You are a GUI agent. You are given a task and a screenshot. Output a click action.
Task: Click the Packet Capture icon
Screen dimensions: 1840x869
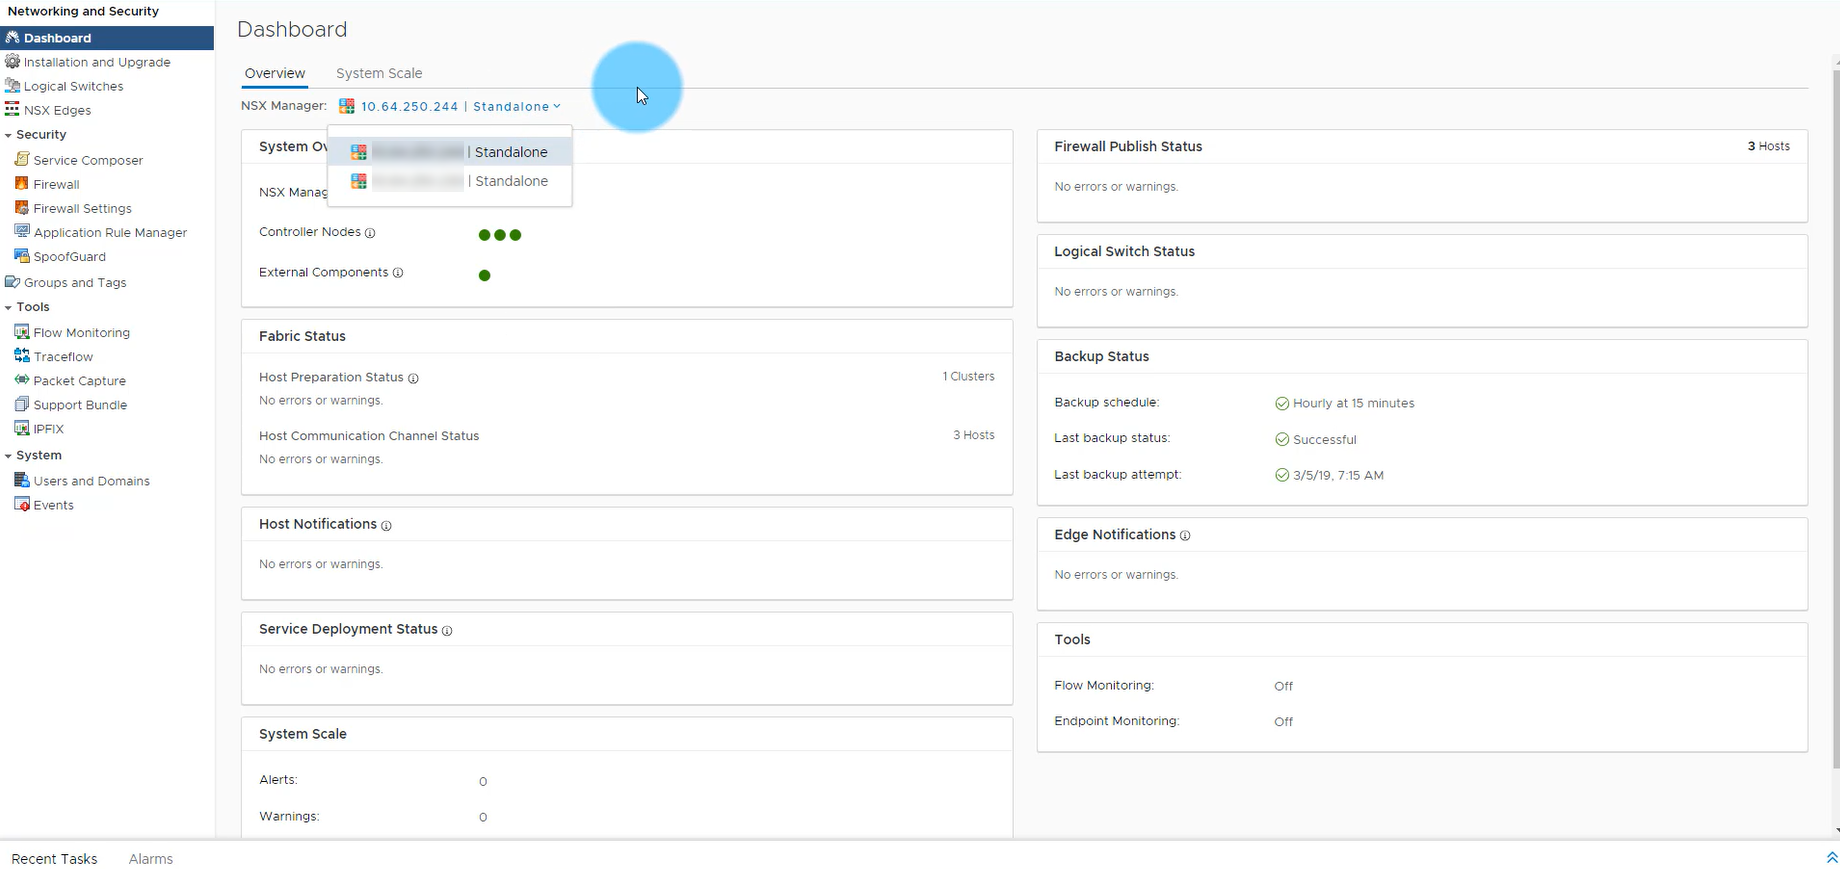pos(21,380)
